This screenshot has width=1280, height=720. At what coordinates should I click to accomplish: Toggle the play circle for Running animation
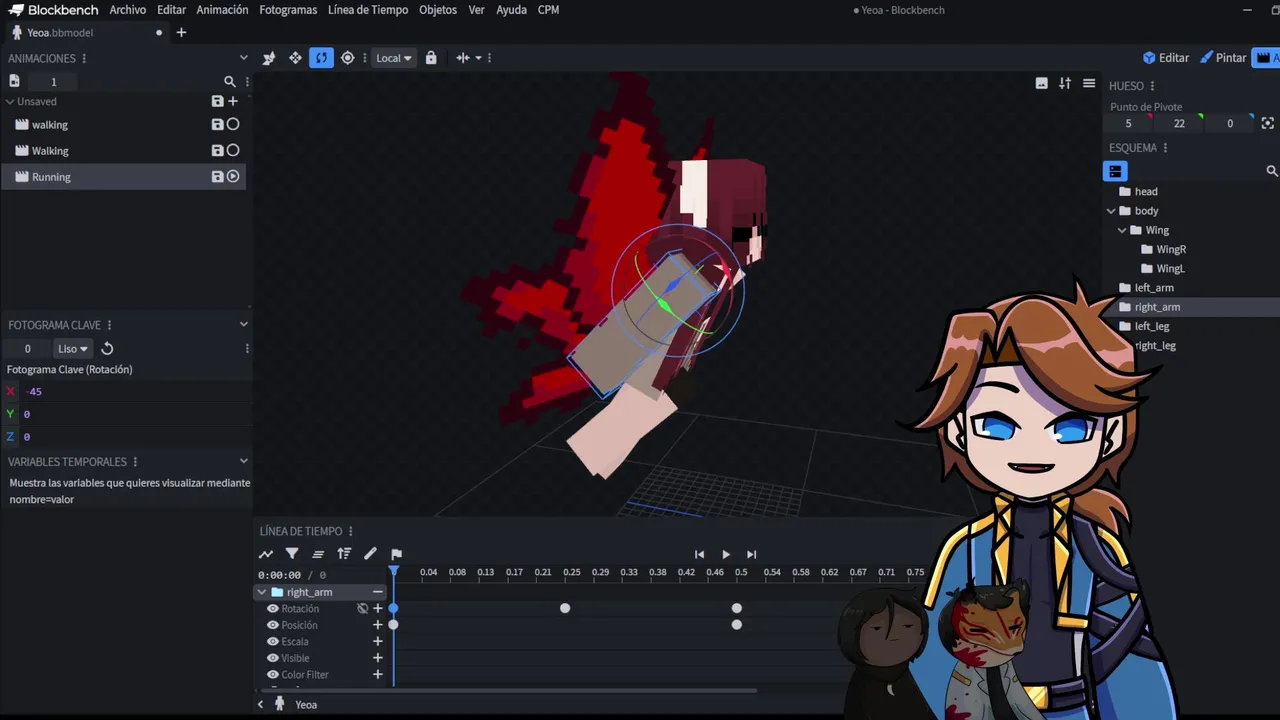pos(233,176)
